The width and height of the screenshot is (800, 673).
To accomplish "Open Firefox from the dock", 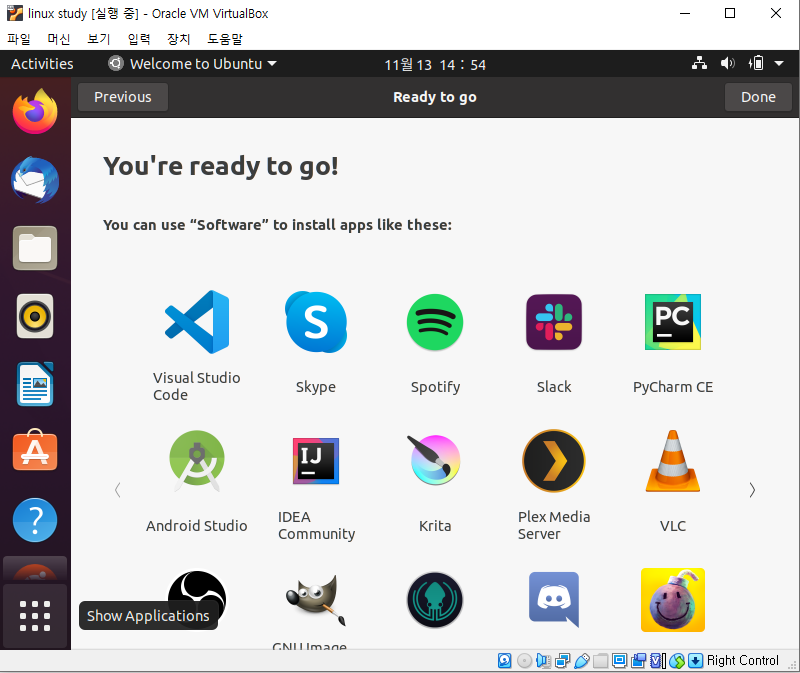I will pos(35,111).
